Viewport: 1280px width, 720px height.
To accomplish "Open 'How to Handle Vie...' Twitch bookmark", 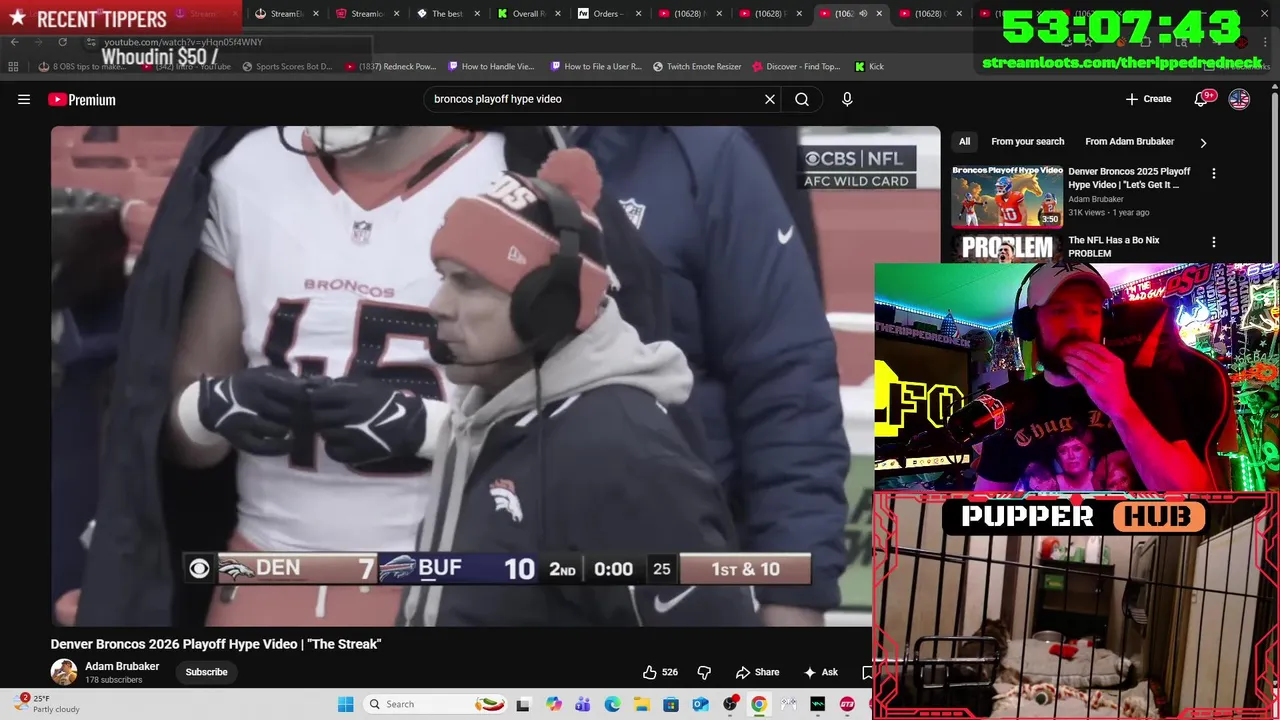I will click(x=492, y=67).
